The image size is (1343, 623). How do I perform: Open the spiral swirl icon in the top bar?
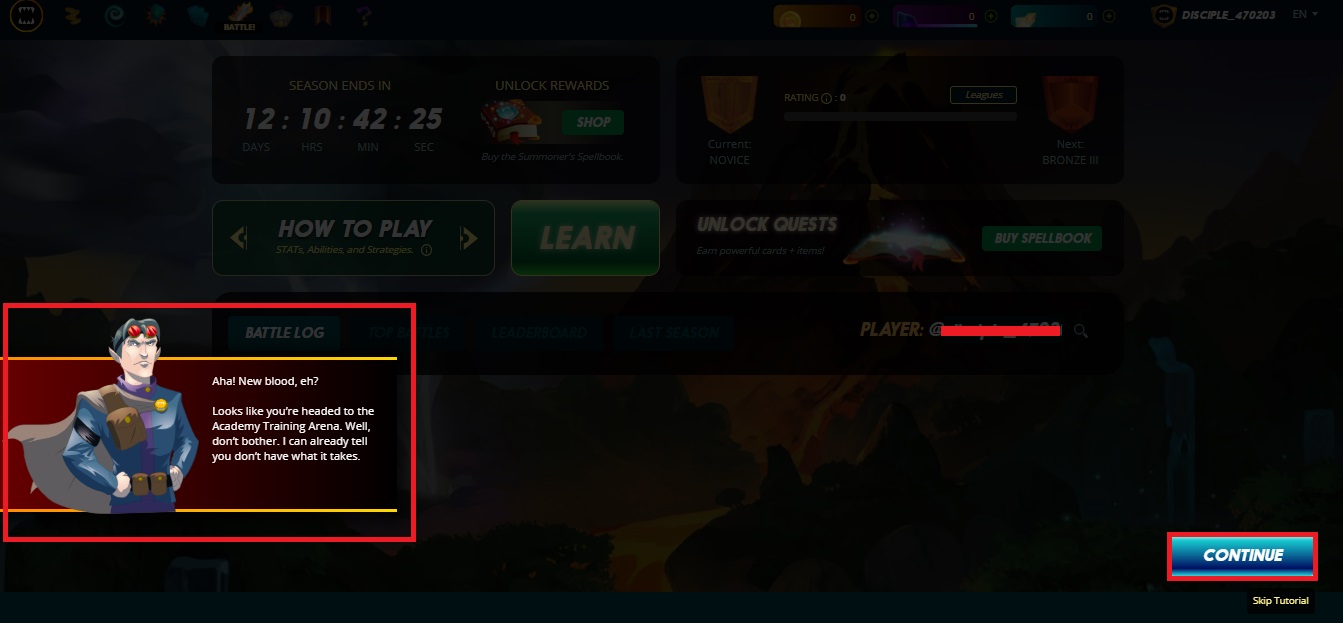(112, 16)
